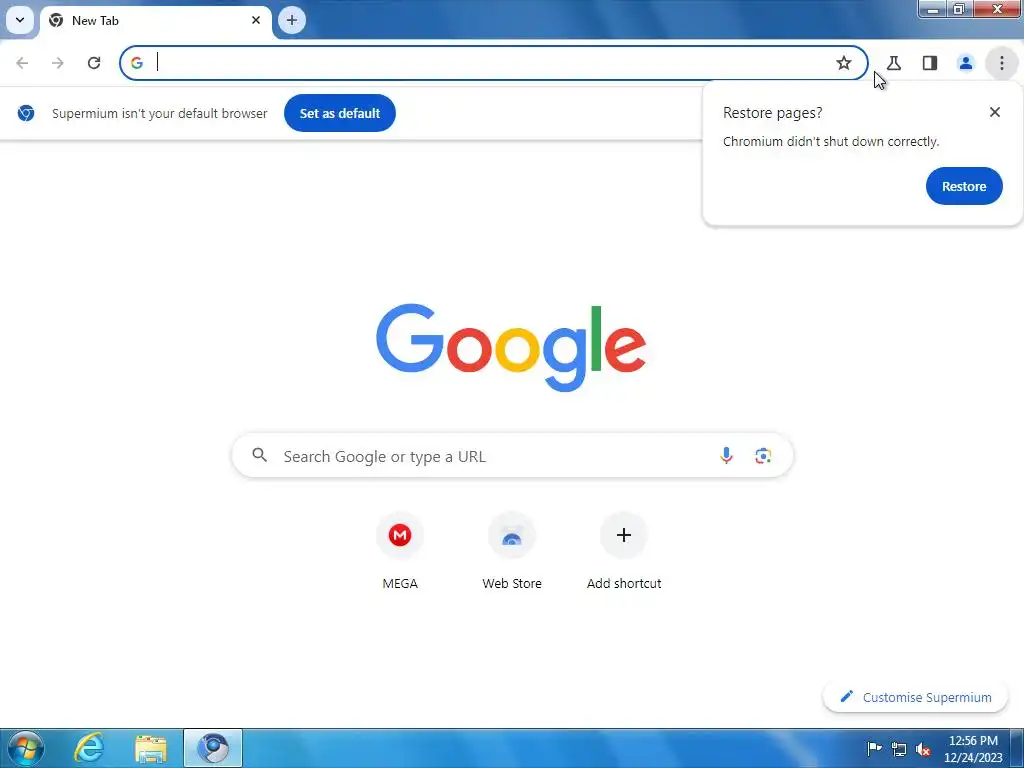
Task: Open the MEGA shortcut
Action: pyautogui.click(x=400, y=552)
